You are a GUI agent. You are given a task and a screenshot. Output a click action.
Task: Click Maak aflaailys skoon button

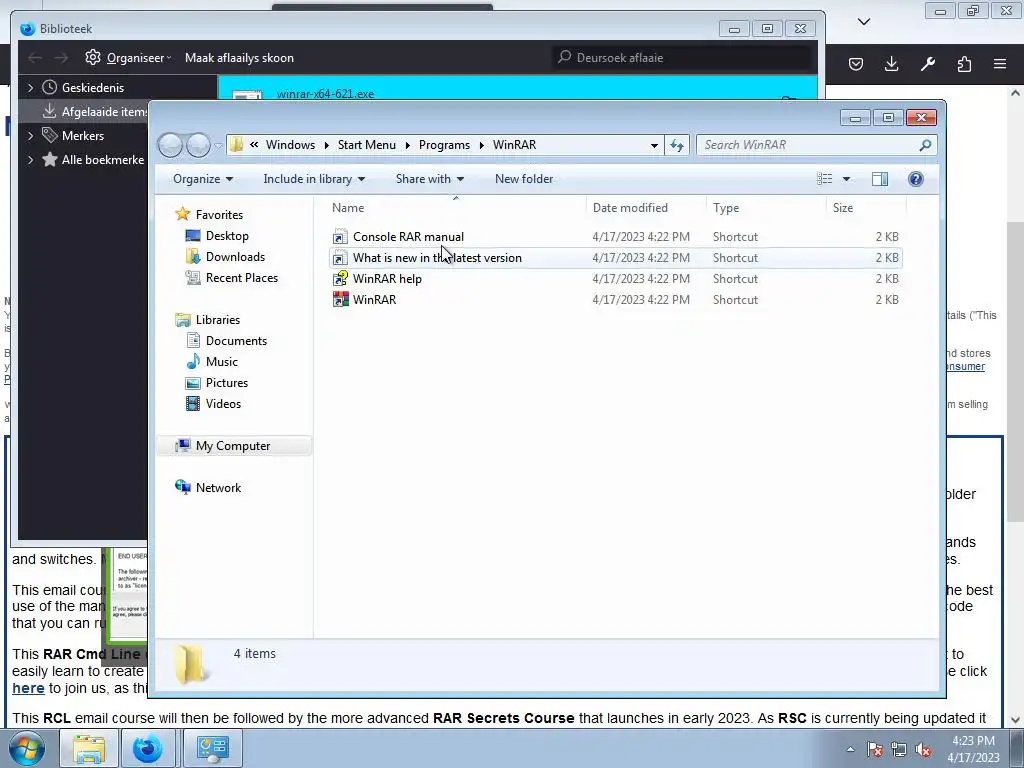click(x=239, y=57)
